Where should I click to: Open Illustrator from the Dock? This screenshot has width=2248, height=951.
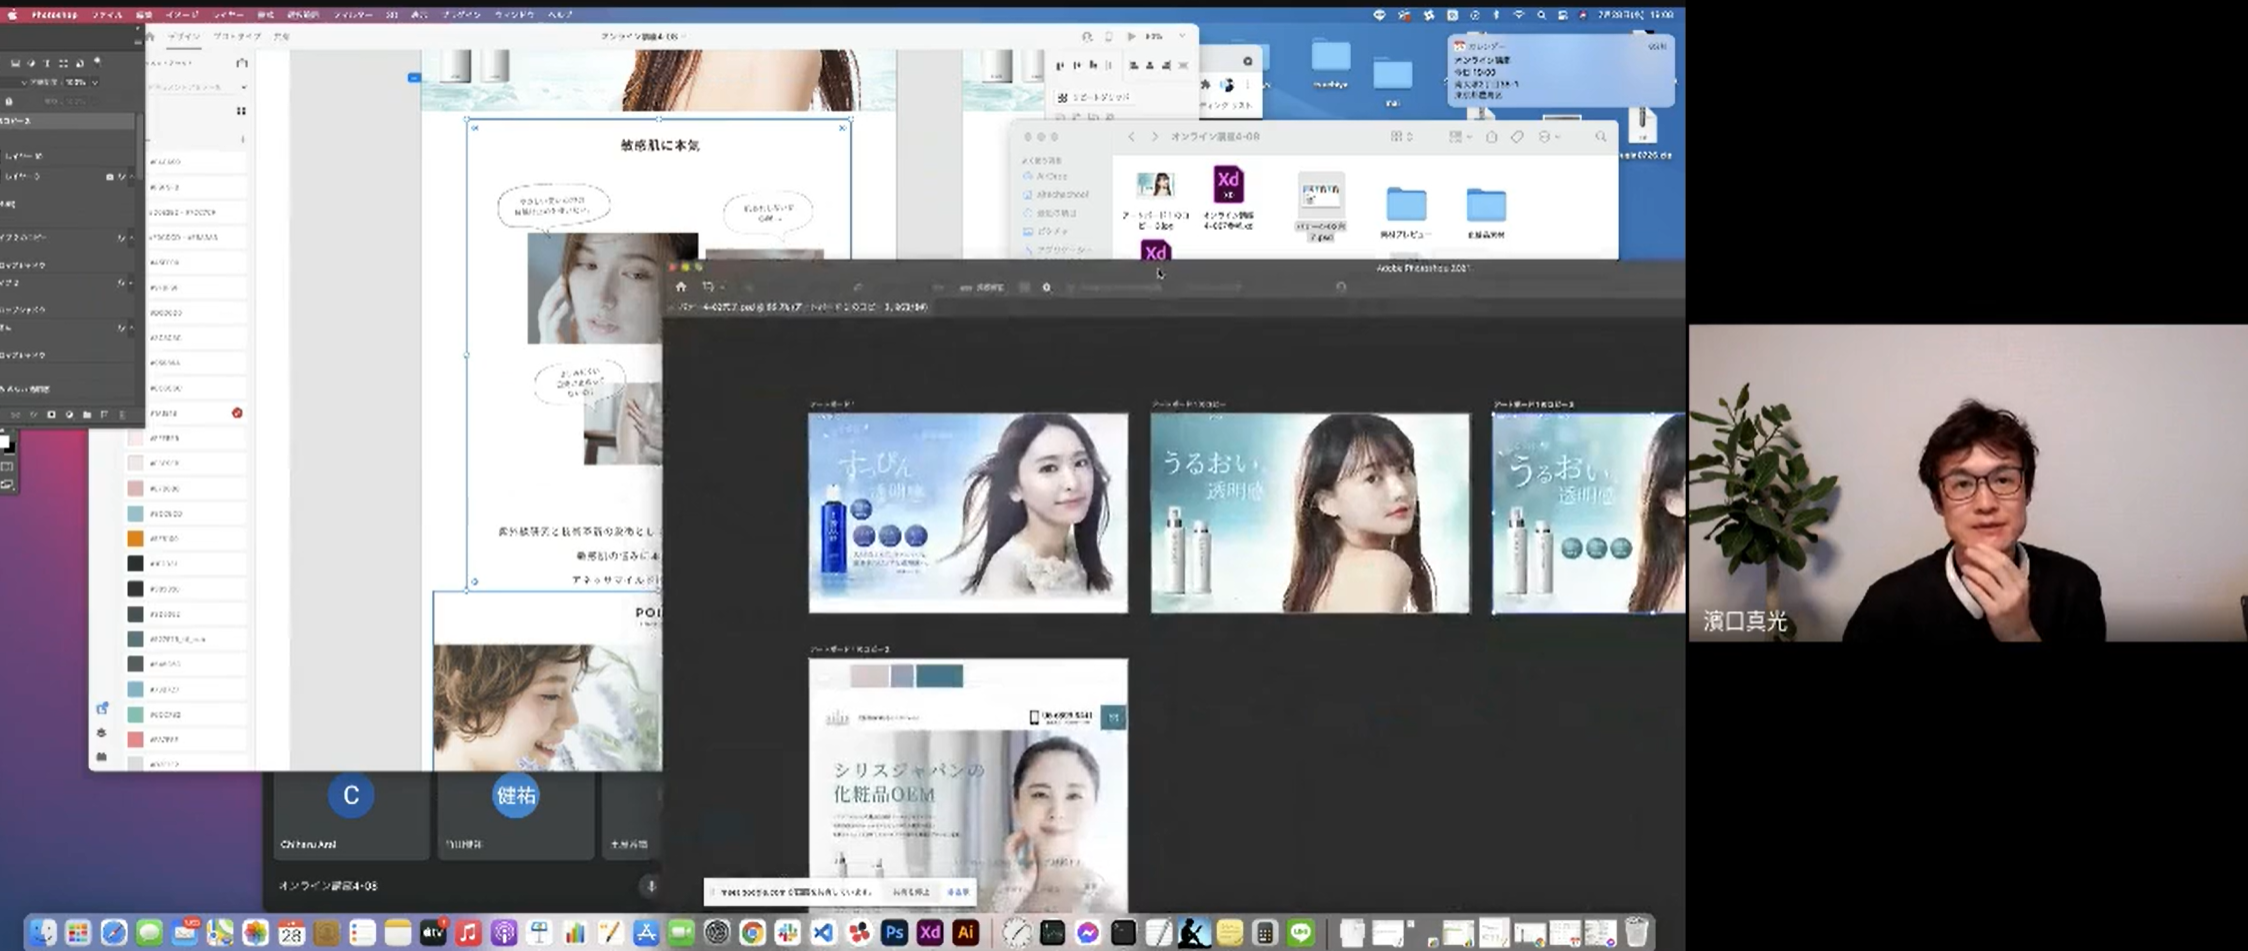pyautogui.click(x=965, y=933)
